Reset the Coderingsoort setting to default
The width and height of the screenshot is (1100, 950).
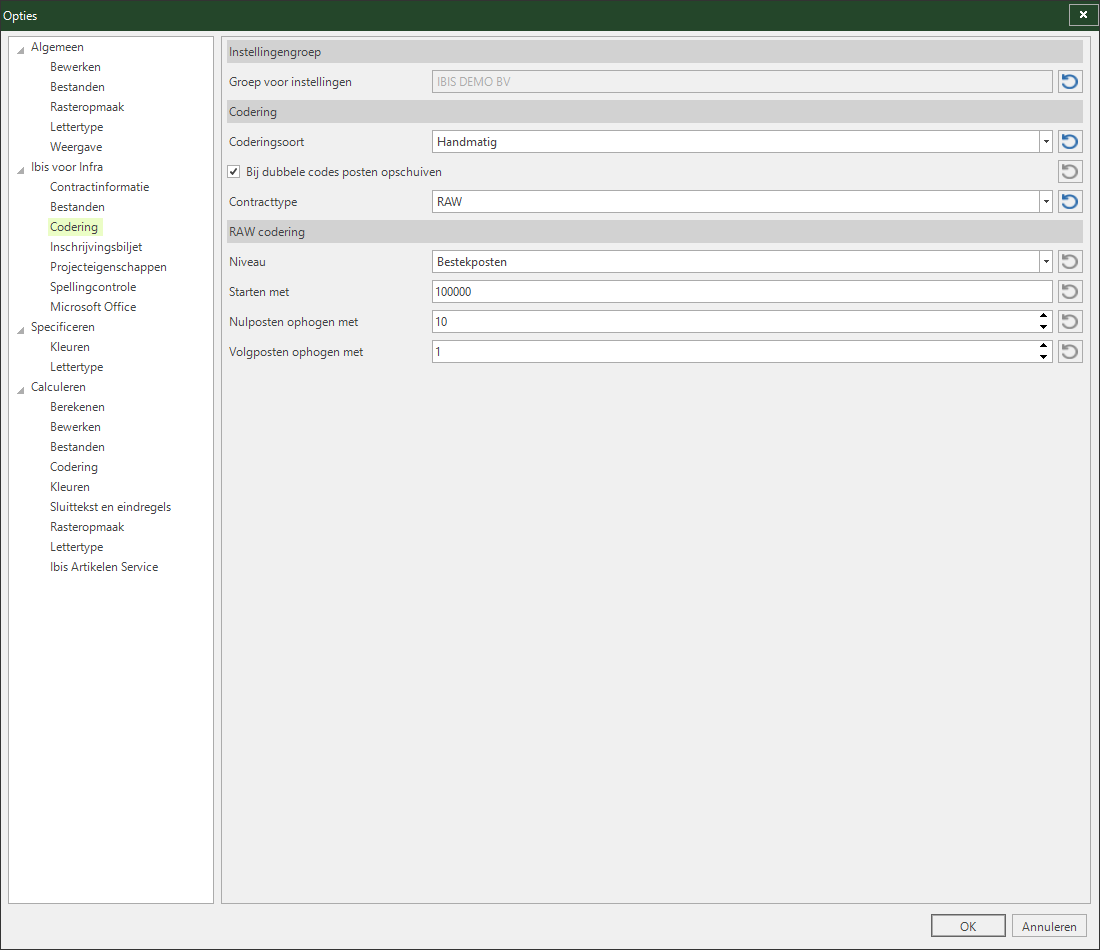pos(1070,142)
